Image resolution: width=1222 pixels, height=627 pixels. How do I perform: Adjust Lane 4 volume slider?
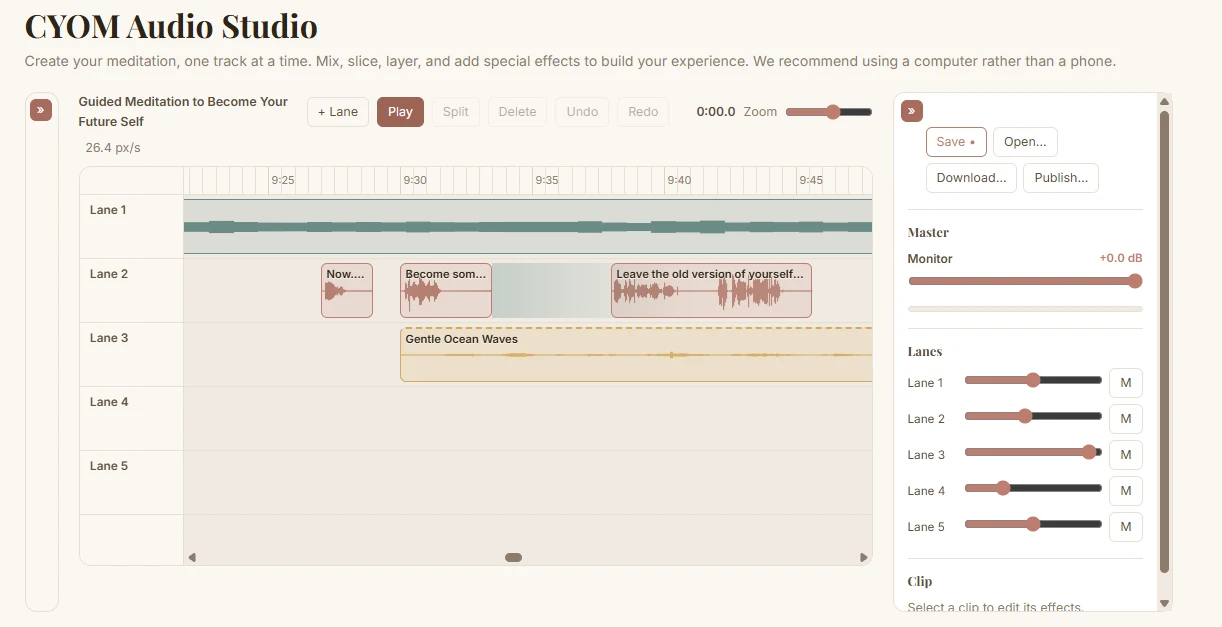(x=1033, y=488)
